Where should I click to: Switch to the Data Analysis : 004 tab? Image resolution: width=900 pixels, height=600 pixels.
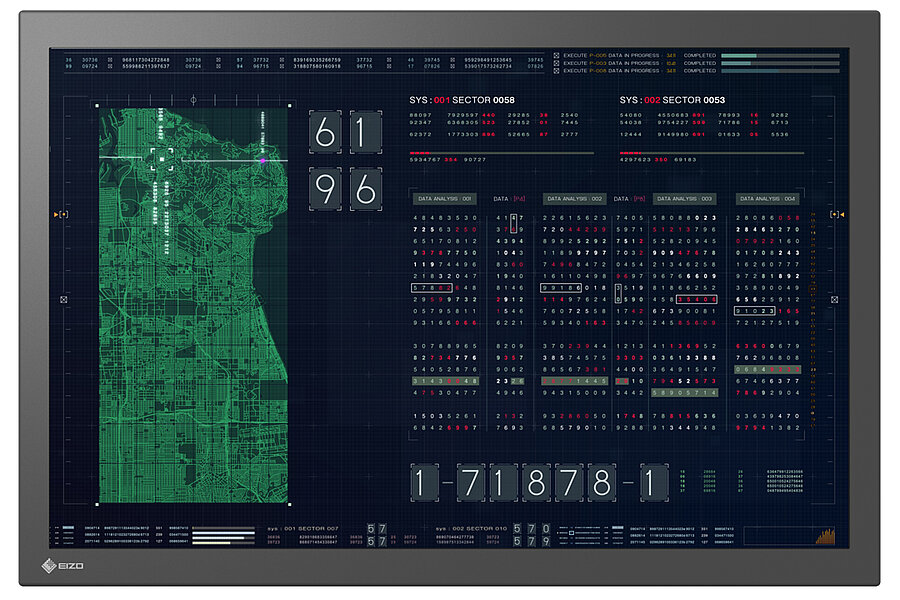[x=768, y=199]
